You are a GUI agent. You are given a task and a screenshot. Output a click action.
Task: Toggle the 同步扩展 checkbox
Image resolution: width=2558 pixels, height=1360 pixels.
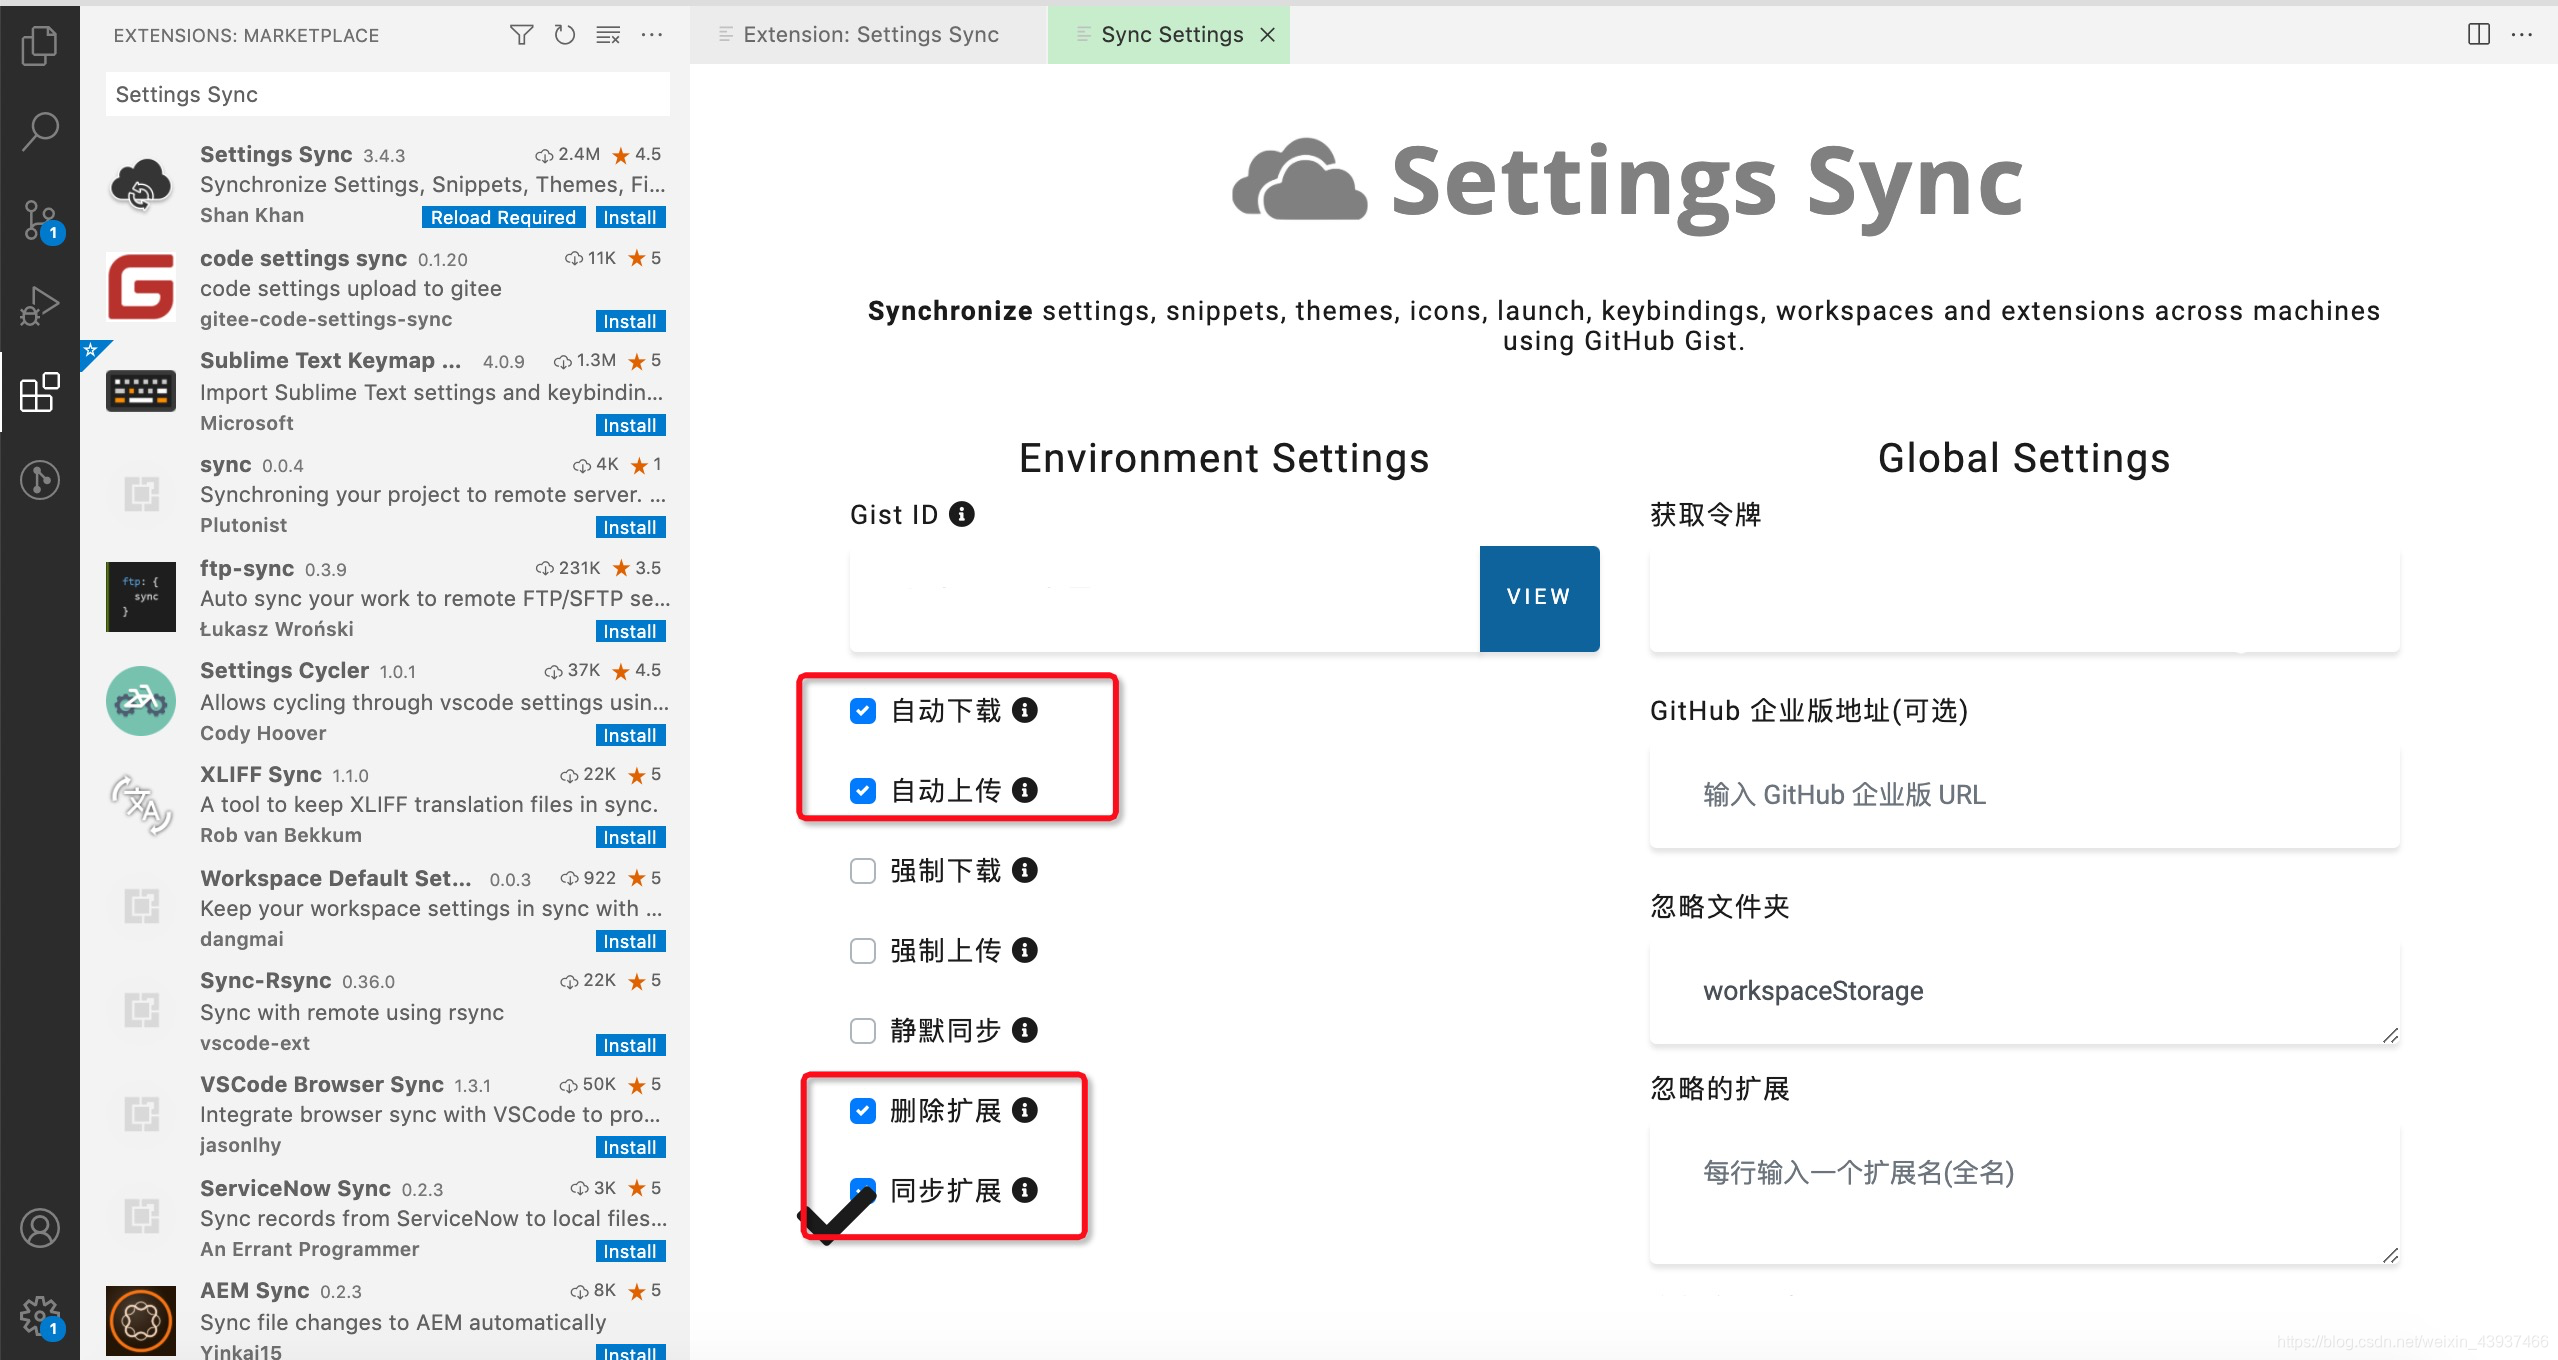[863, 1191]
